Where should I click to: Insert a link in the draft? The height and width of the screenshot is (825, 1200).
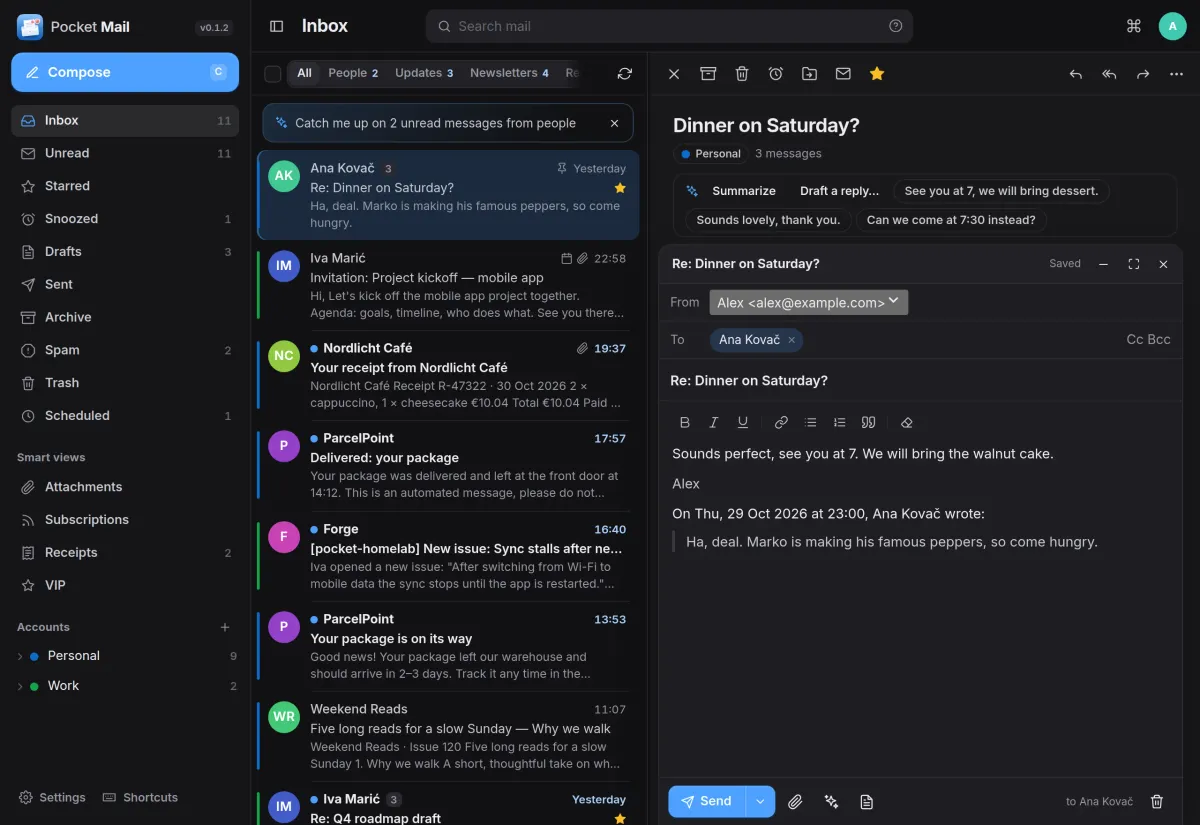tap(782, 422)
